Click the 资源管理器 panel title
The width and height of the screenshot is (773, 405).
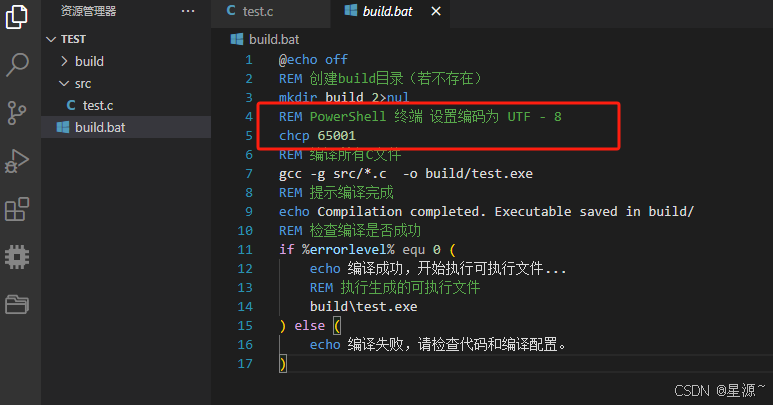89,11
